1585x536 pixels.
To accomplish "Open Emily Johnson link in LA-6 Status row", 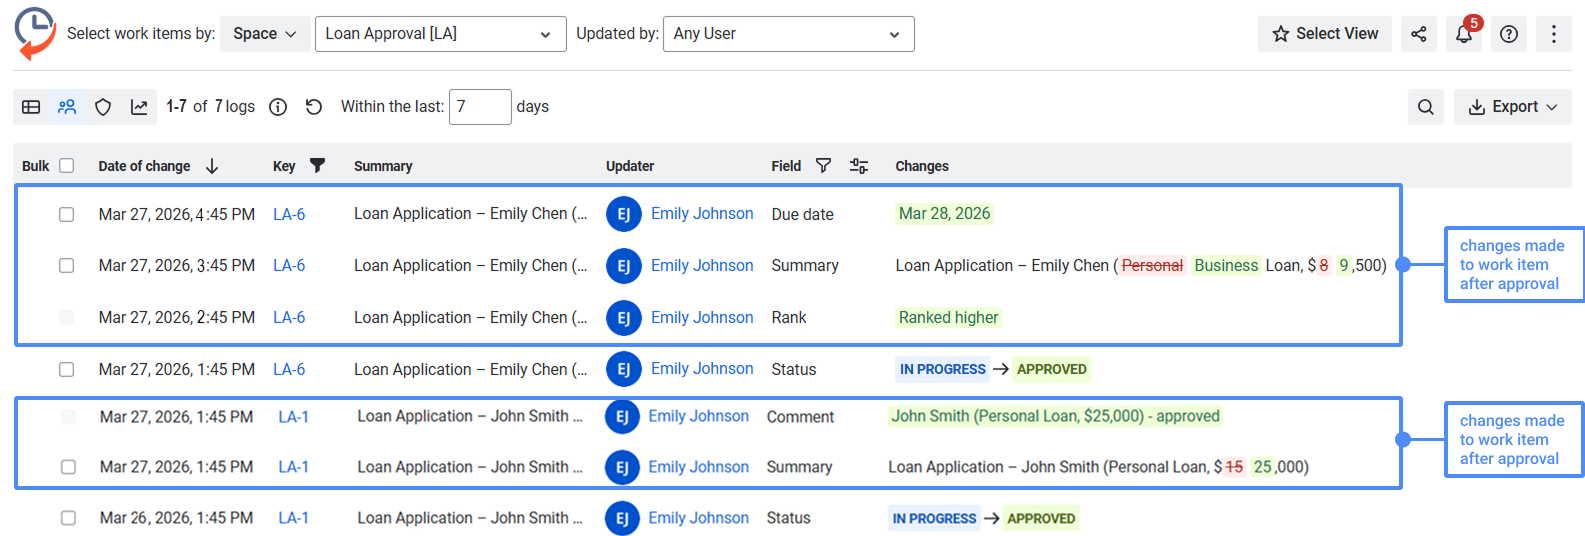I will click(702, 369).
